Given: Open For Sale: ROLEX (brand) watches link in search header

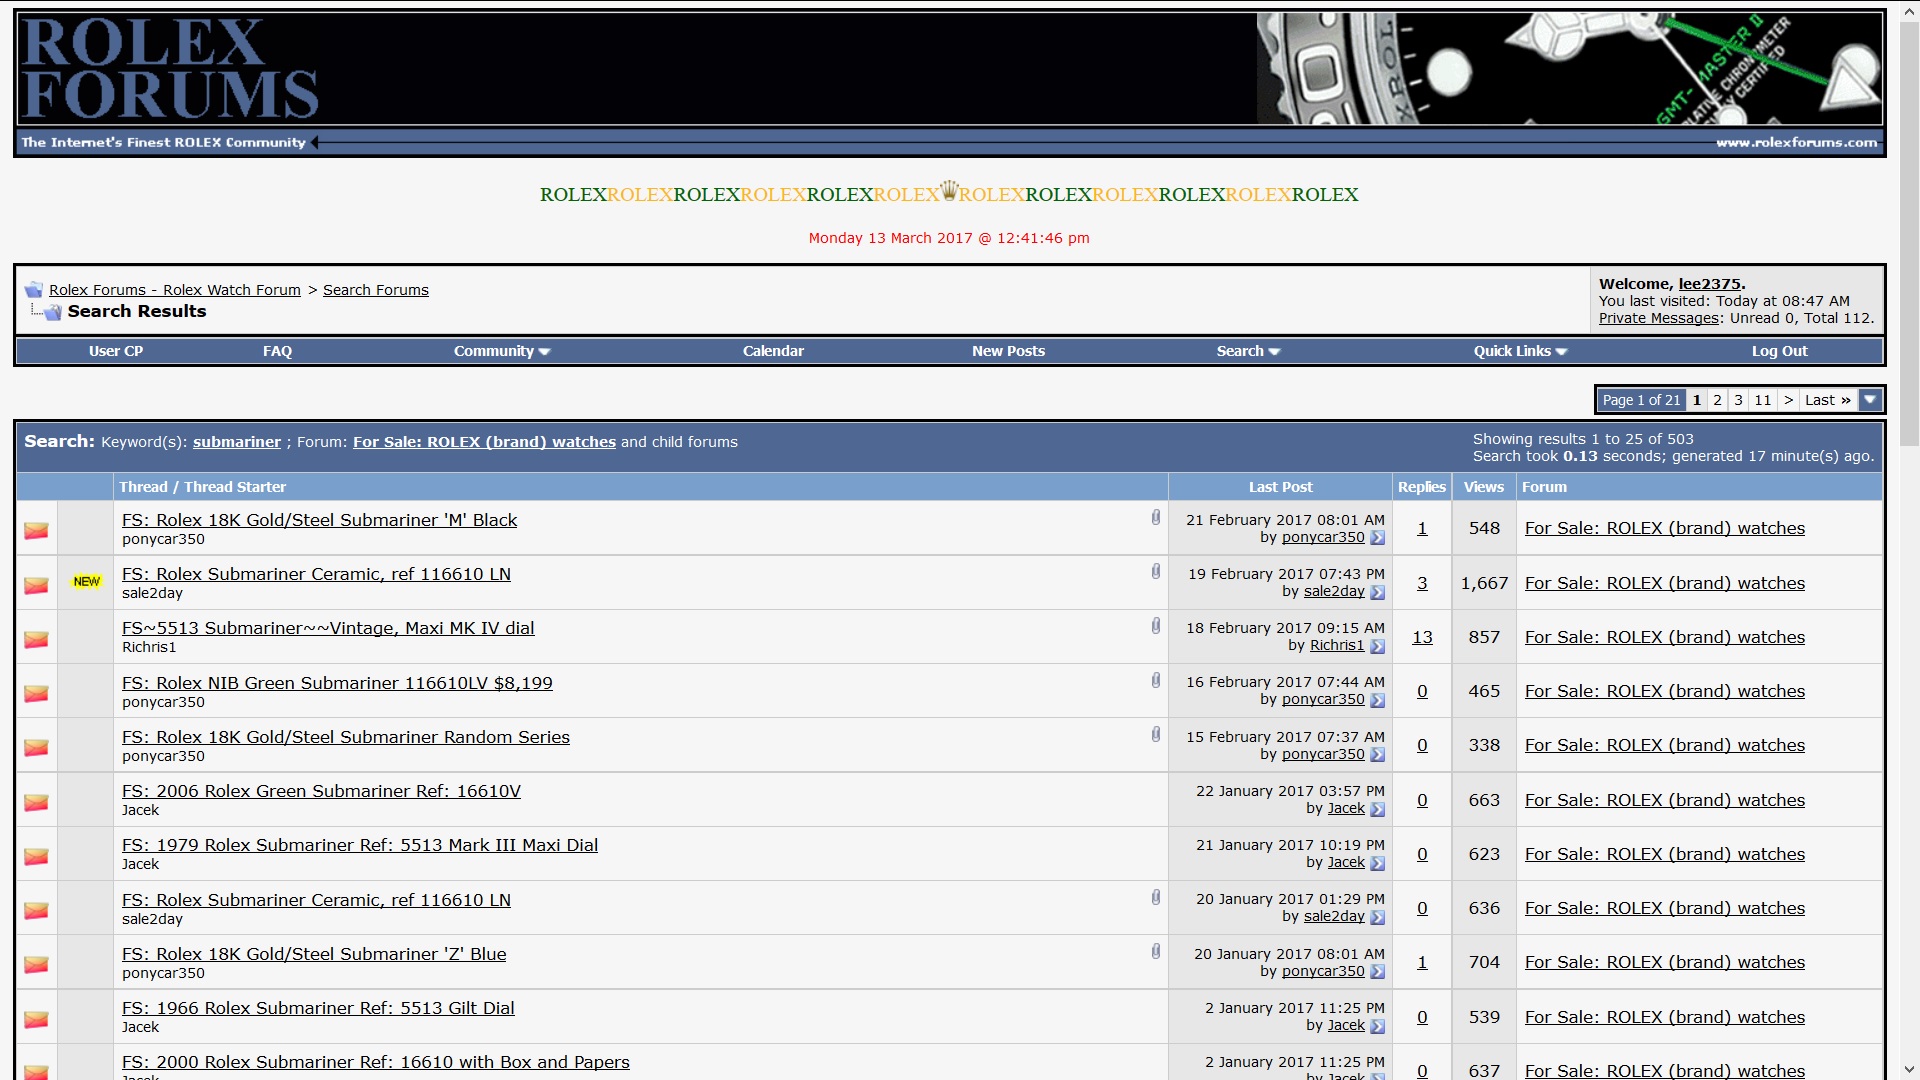Looking at the screenshot, I should [484, 442].
